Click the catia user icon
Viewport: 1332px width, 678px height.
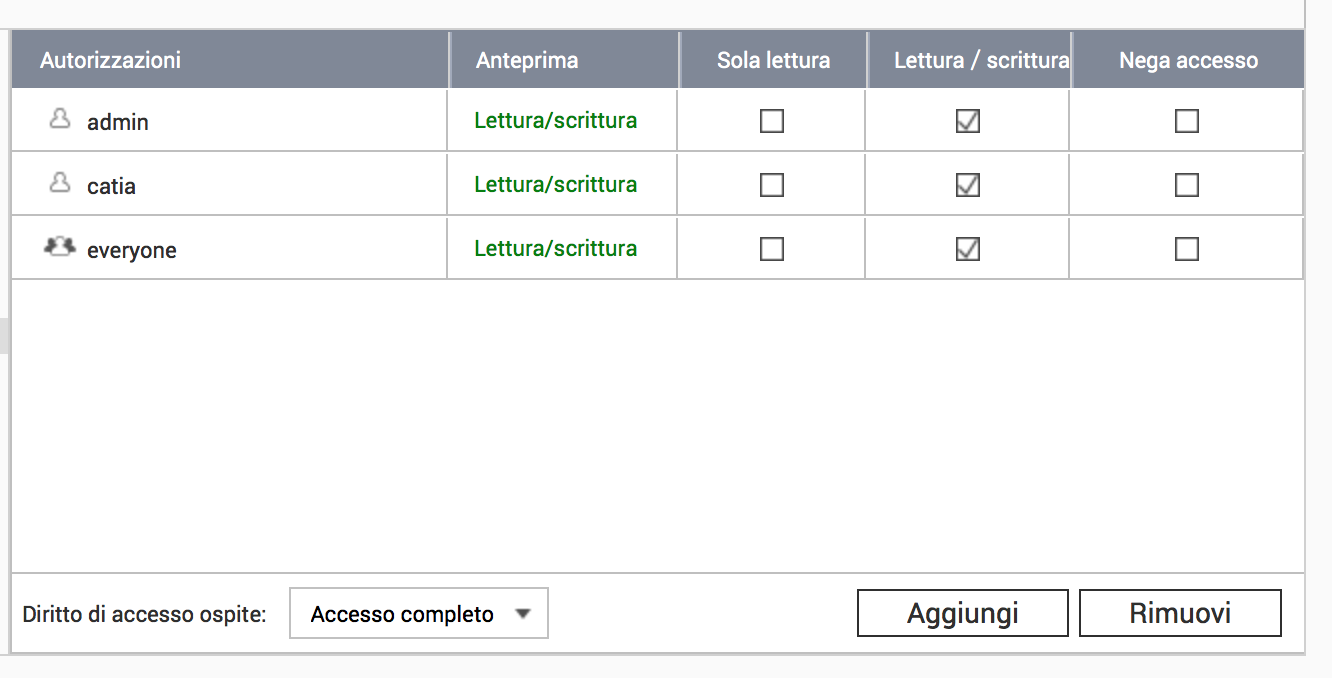coord(60,184)
